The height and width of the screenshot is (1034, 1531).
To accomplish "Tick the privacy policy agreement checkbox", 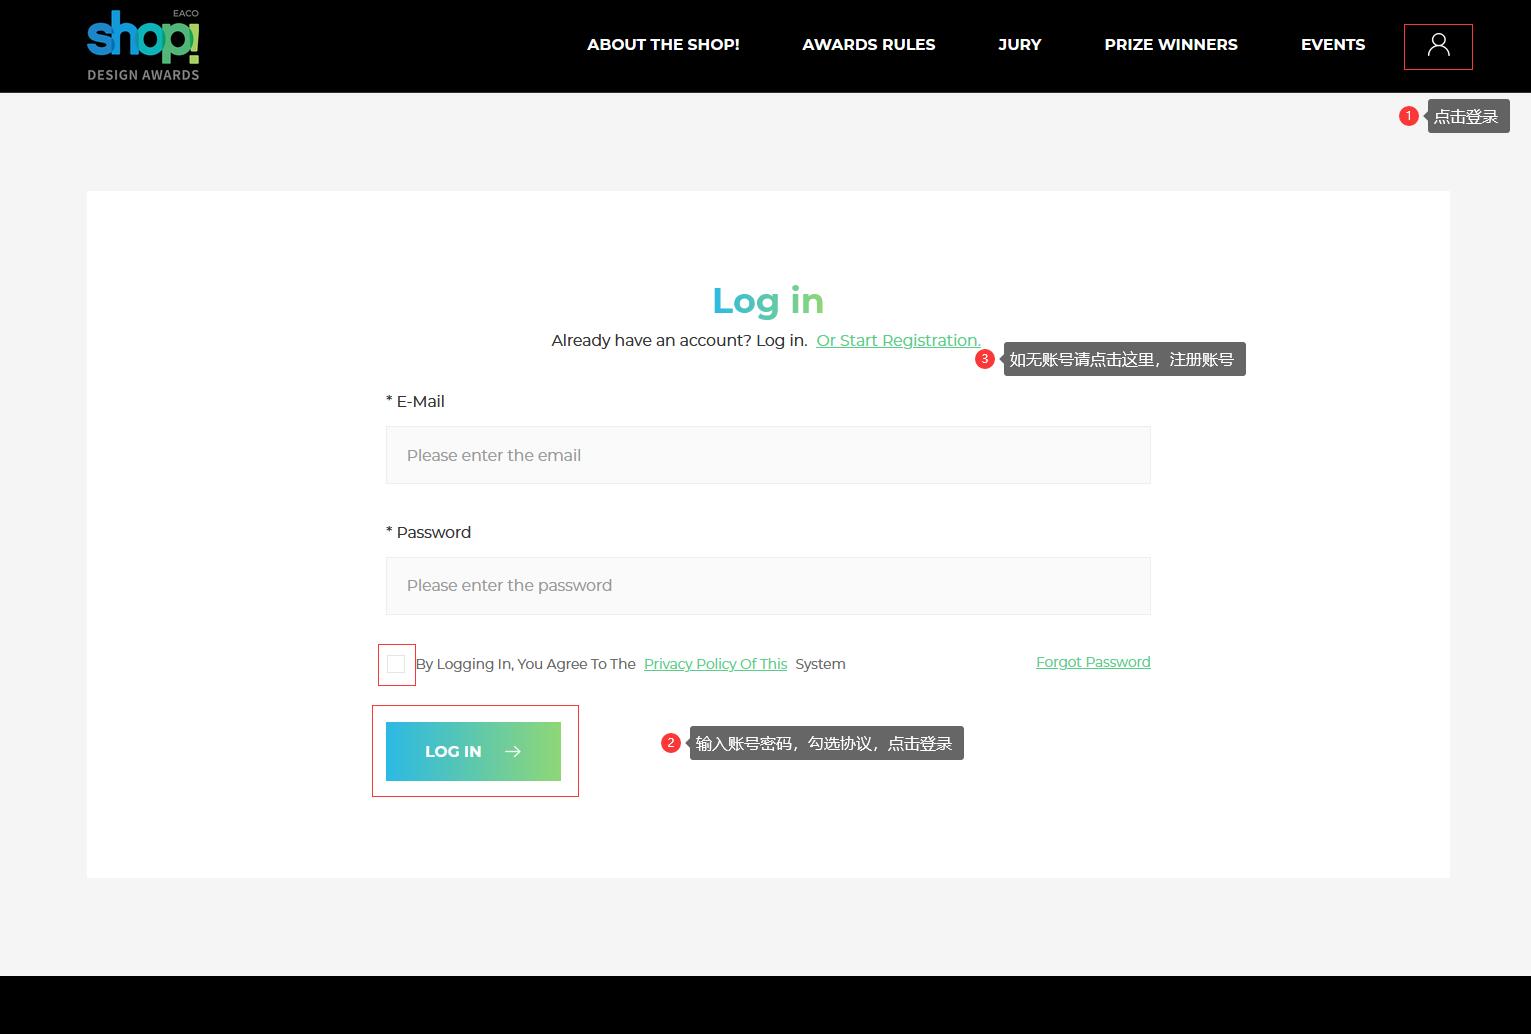I will (396, 664).
